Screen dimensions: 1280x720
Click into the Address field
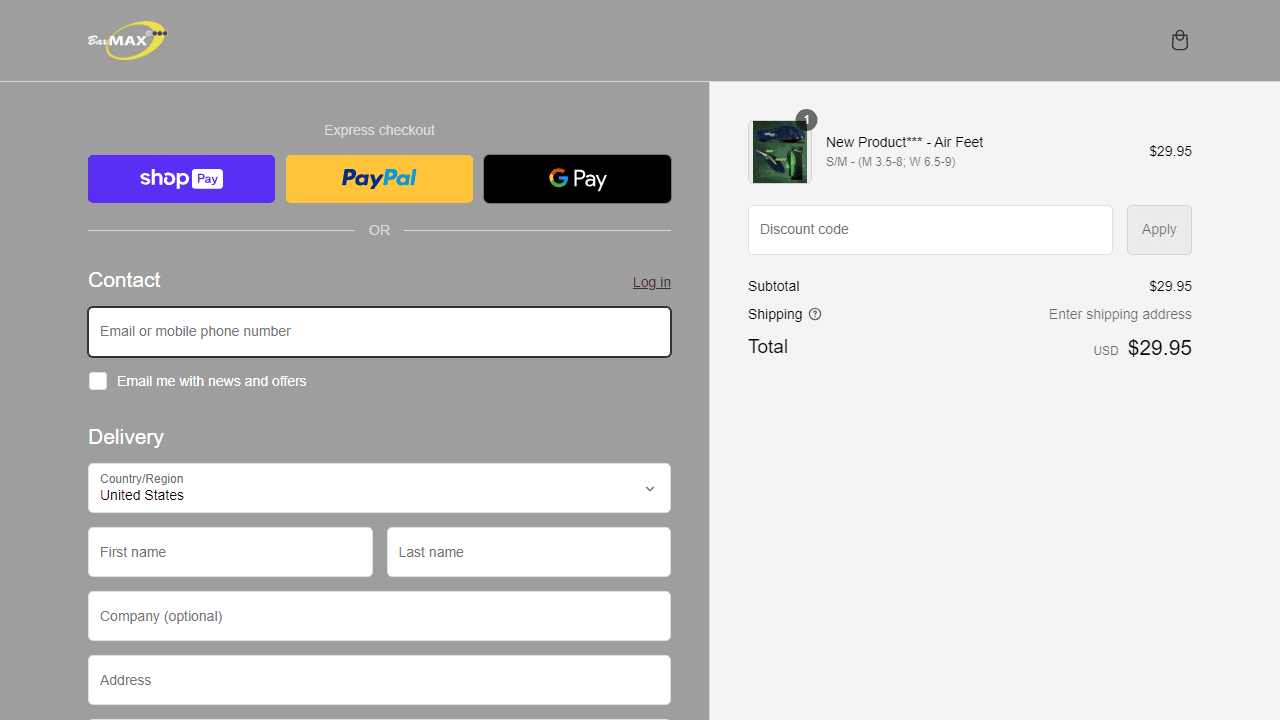pos(379,680)
